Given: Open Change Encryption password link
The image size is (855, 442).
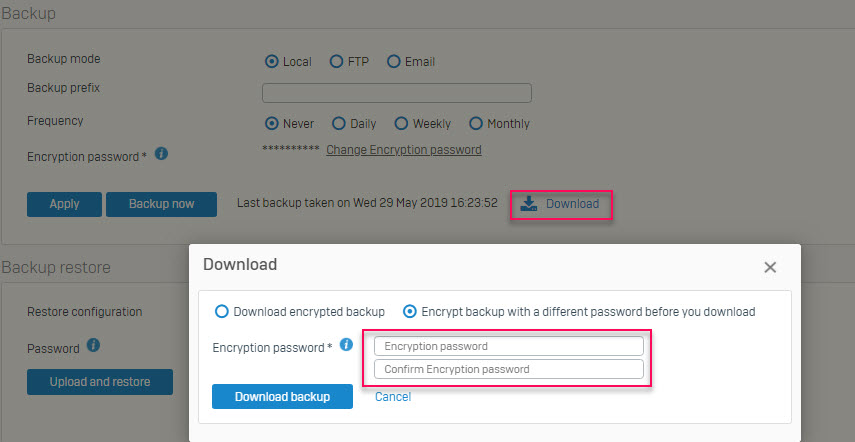Looking at the screenshot, I should point(403,150).
